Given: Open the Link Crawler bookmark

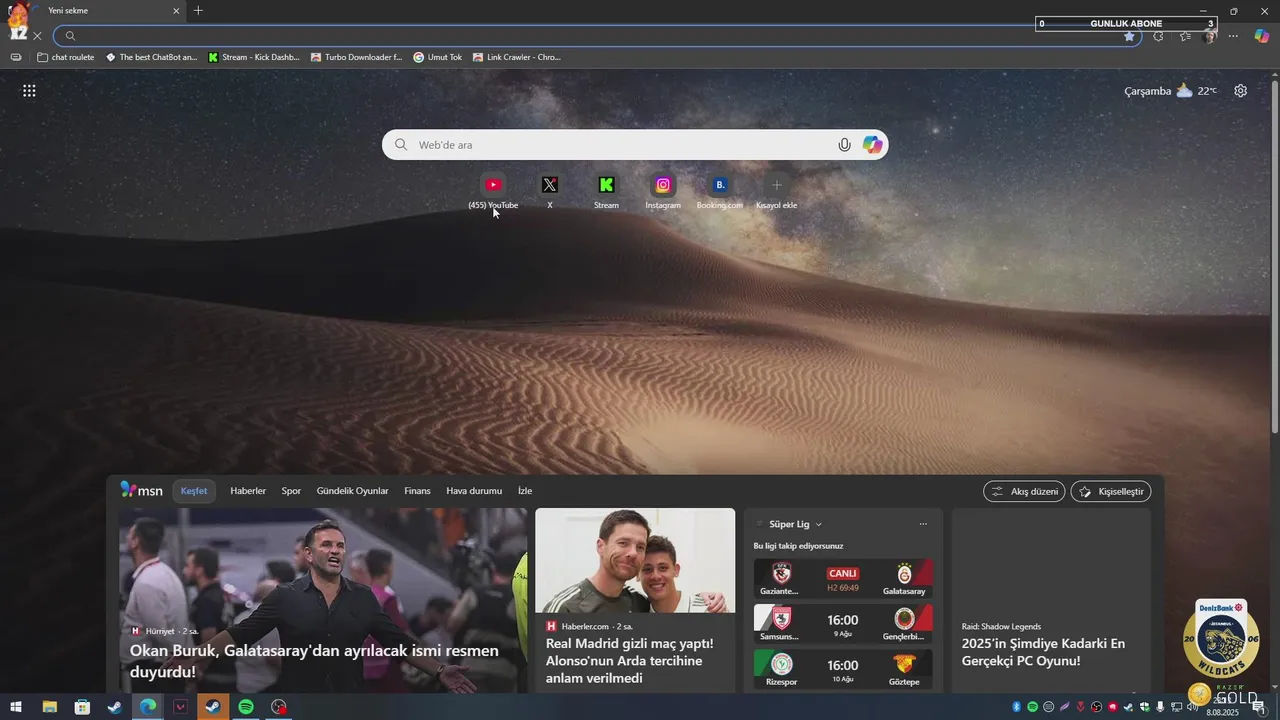Looking at the screenshot, I should (x=517, y=57).
